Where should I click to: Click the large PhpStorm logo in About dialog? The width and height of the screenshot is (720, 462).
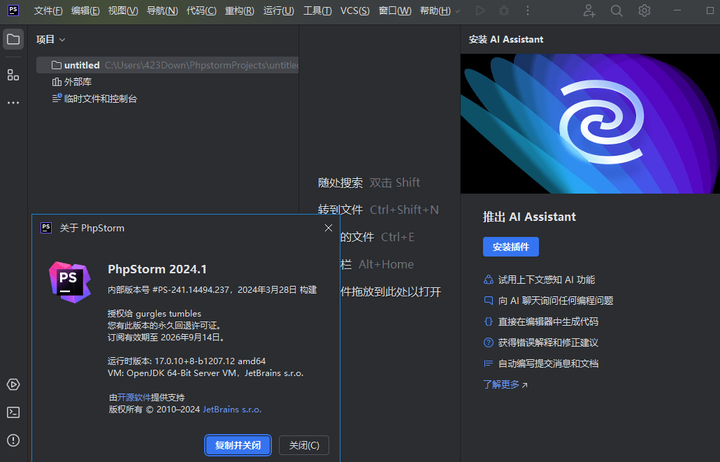click(70, 282)
